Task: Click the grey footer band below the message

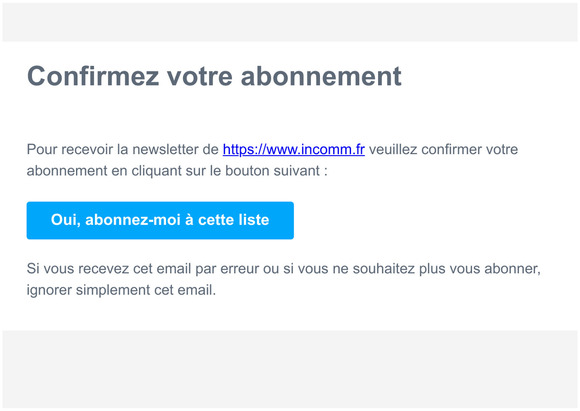Action: coord(290,369)
